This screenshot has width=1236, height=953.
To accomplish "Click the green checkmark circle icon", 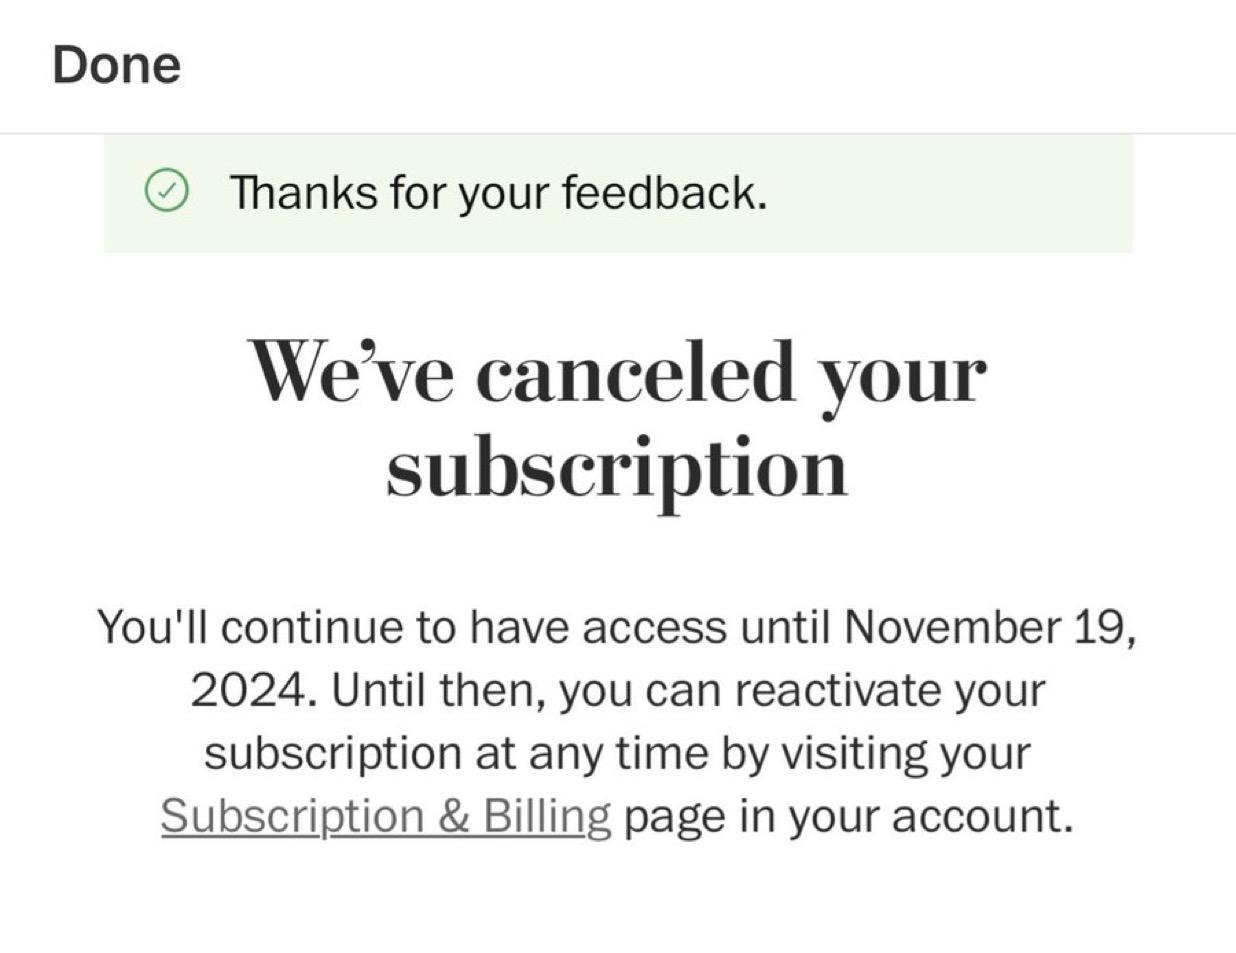I will [x=166, y=192].
